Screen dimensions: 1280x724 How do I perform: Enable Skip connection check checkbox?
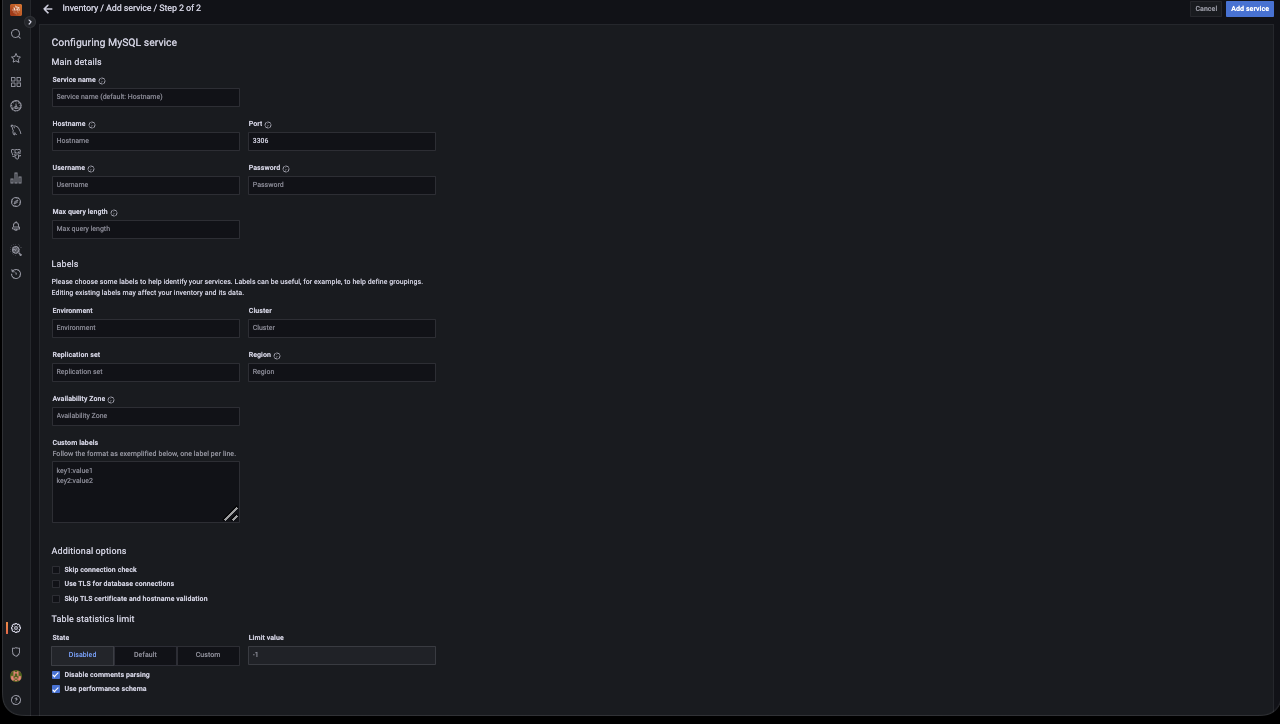[x=56, y=570]
